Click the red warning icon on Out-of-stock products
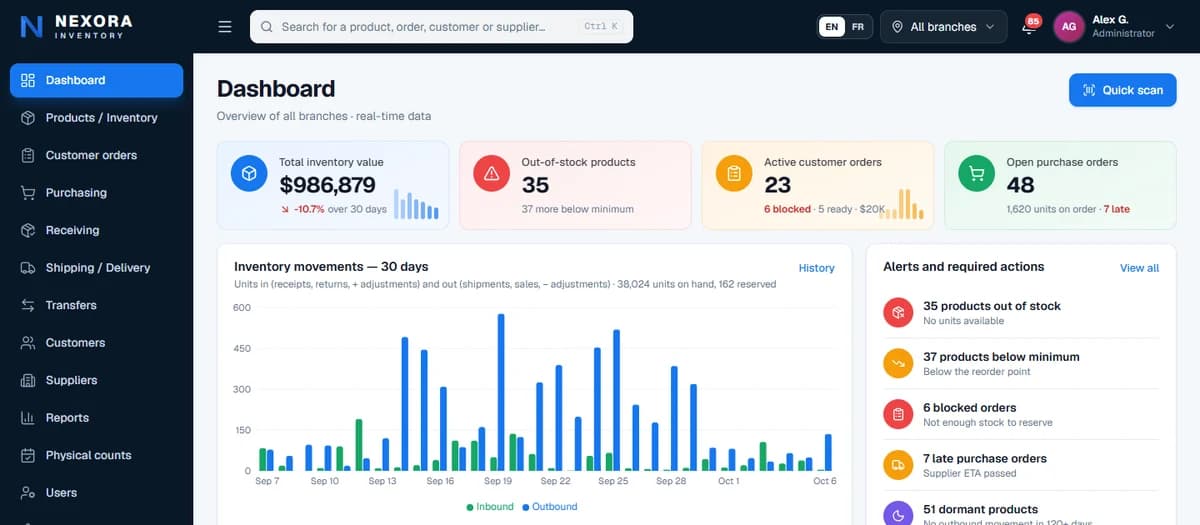The height and width of the screenshot is (525, 1200). [x=491, y=173]
